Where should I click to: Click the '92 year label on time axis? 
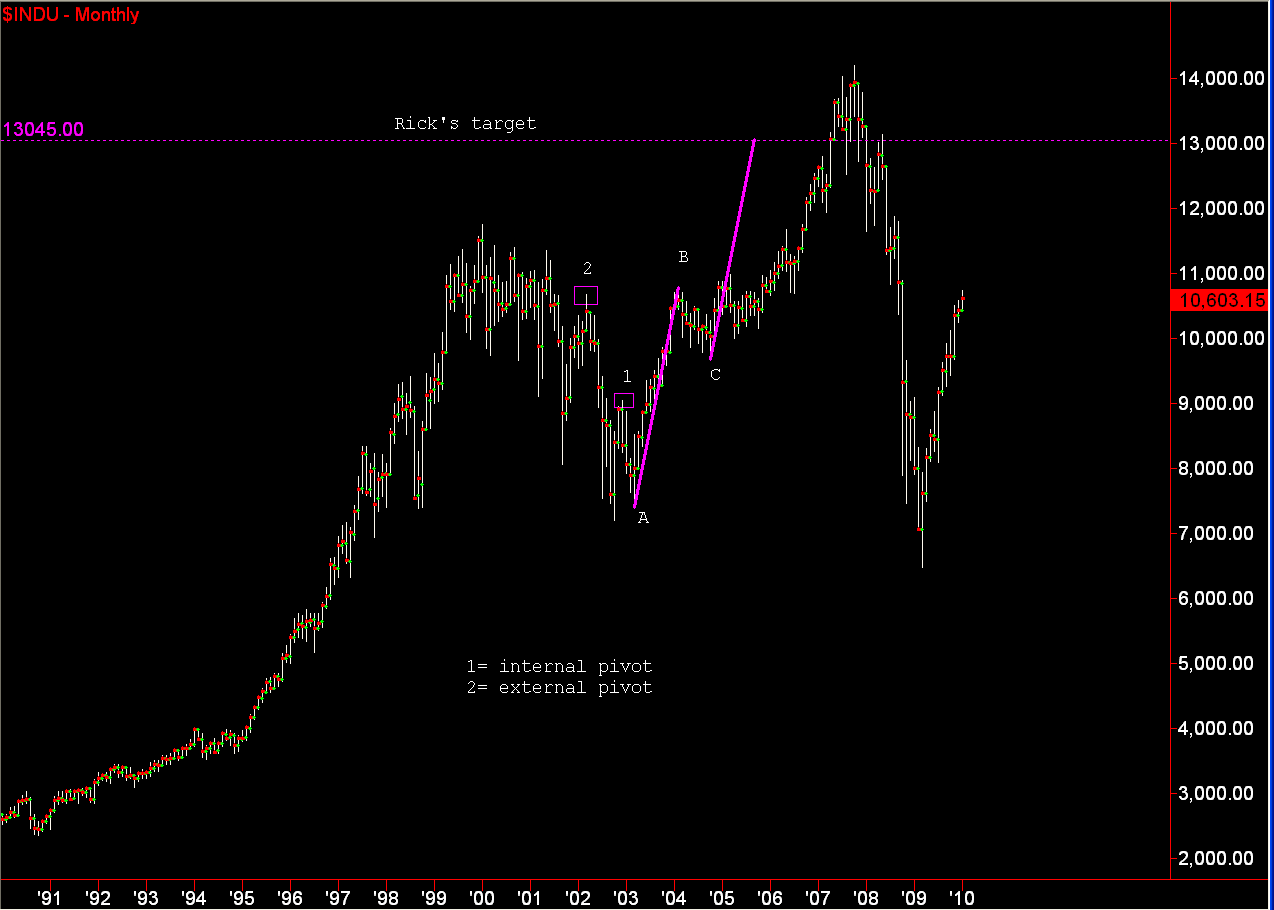(98, 896)
